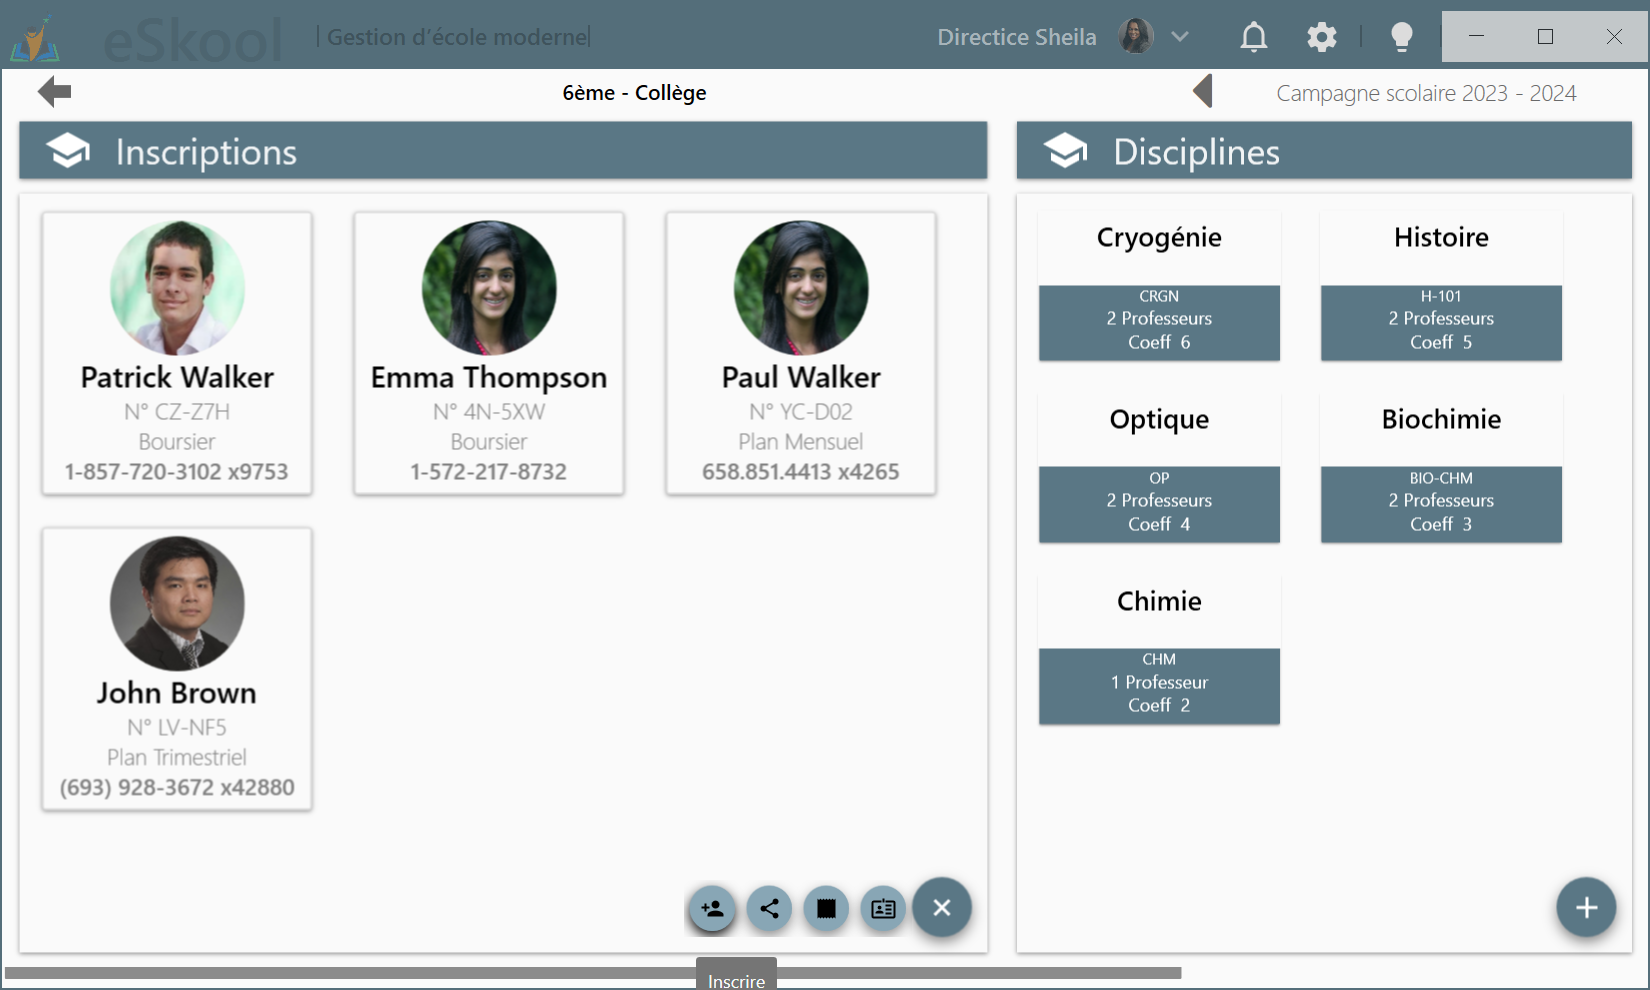Open the notifications bell

tap(1253, 37)
